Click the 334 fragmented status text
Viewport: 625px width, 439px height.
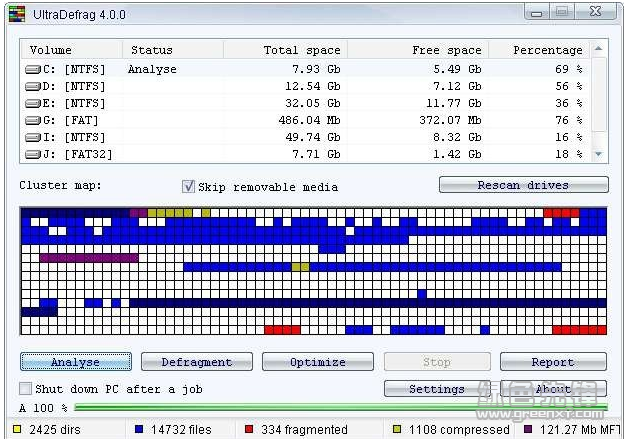coord(304,429)
